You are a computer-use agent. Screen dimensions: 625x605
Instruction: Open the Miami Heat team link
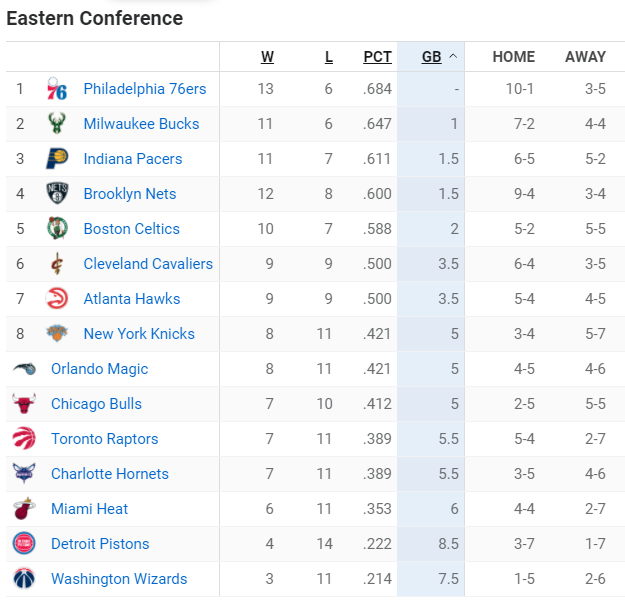click(x=89, y=509)
